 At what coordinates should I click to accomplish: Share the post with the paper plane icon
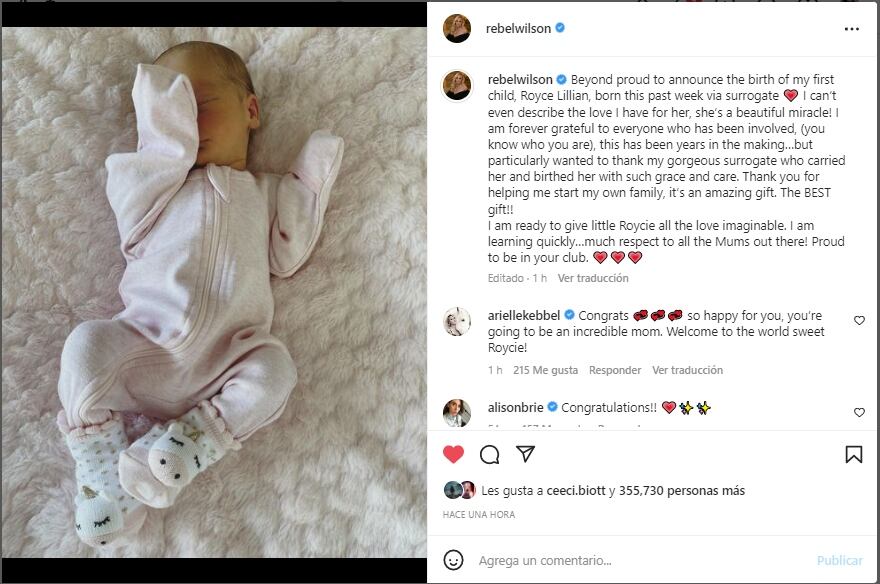pos(525,453)
